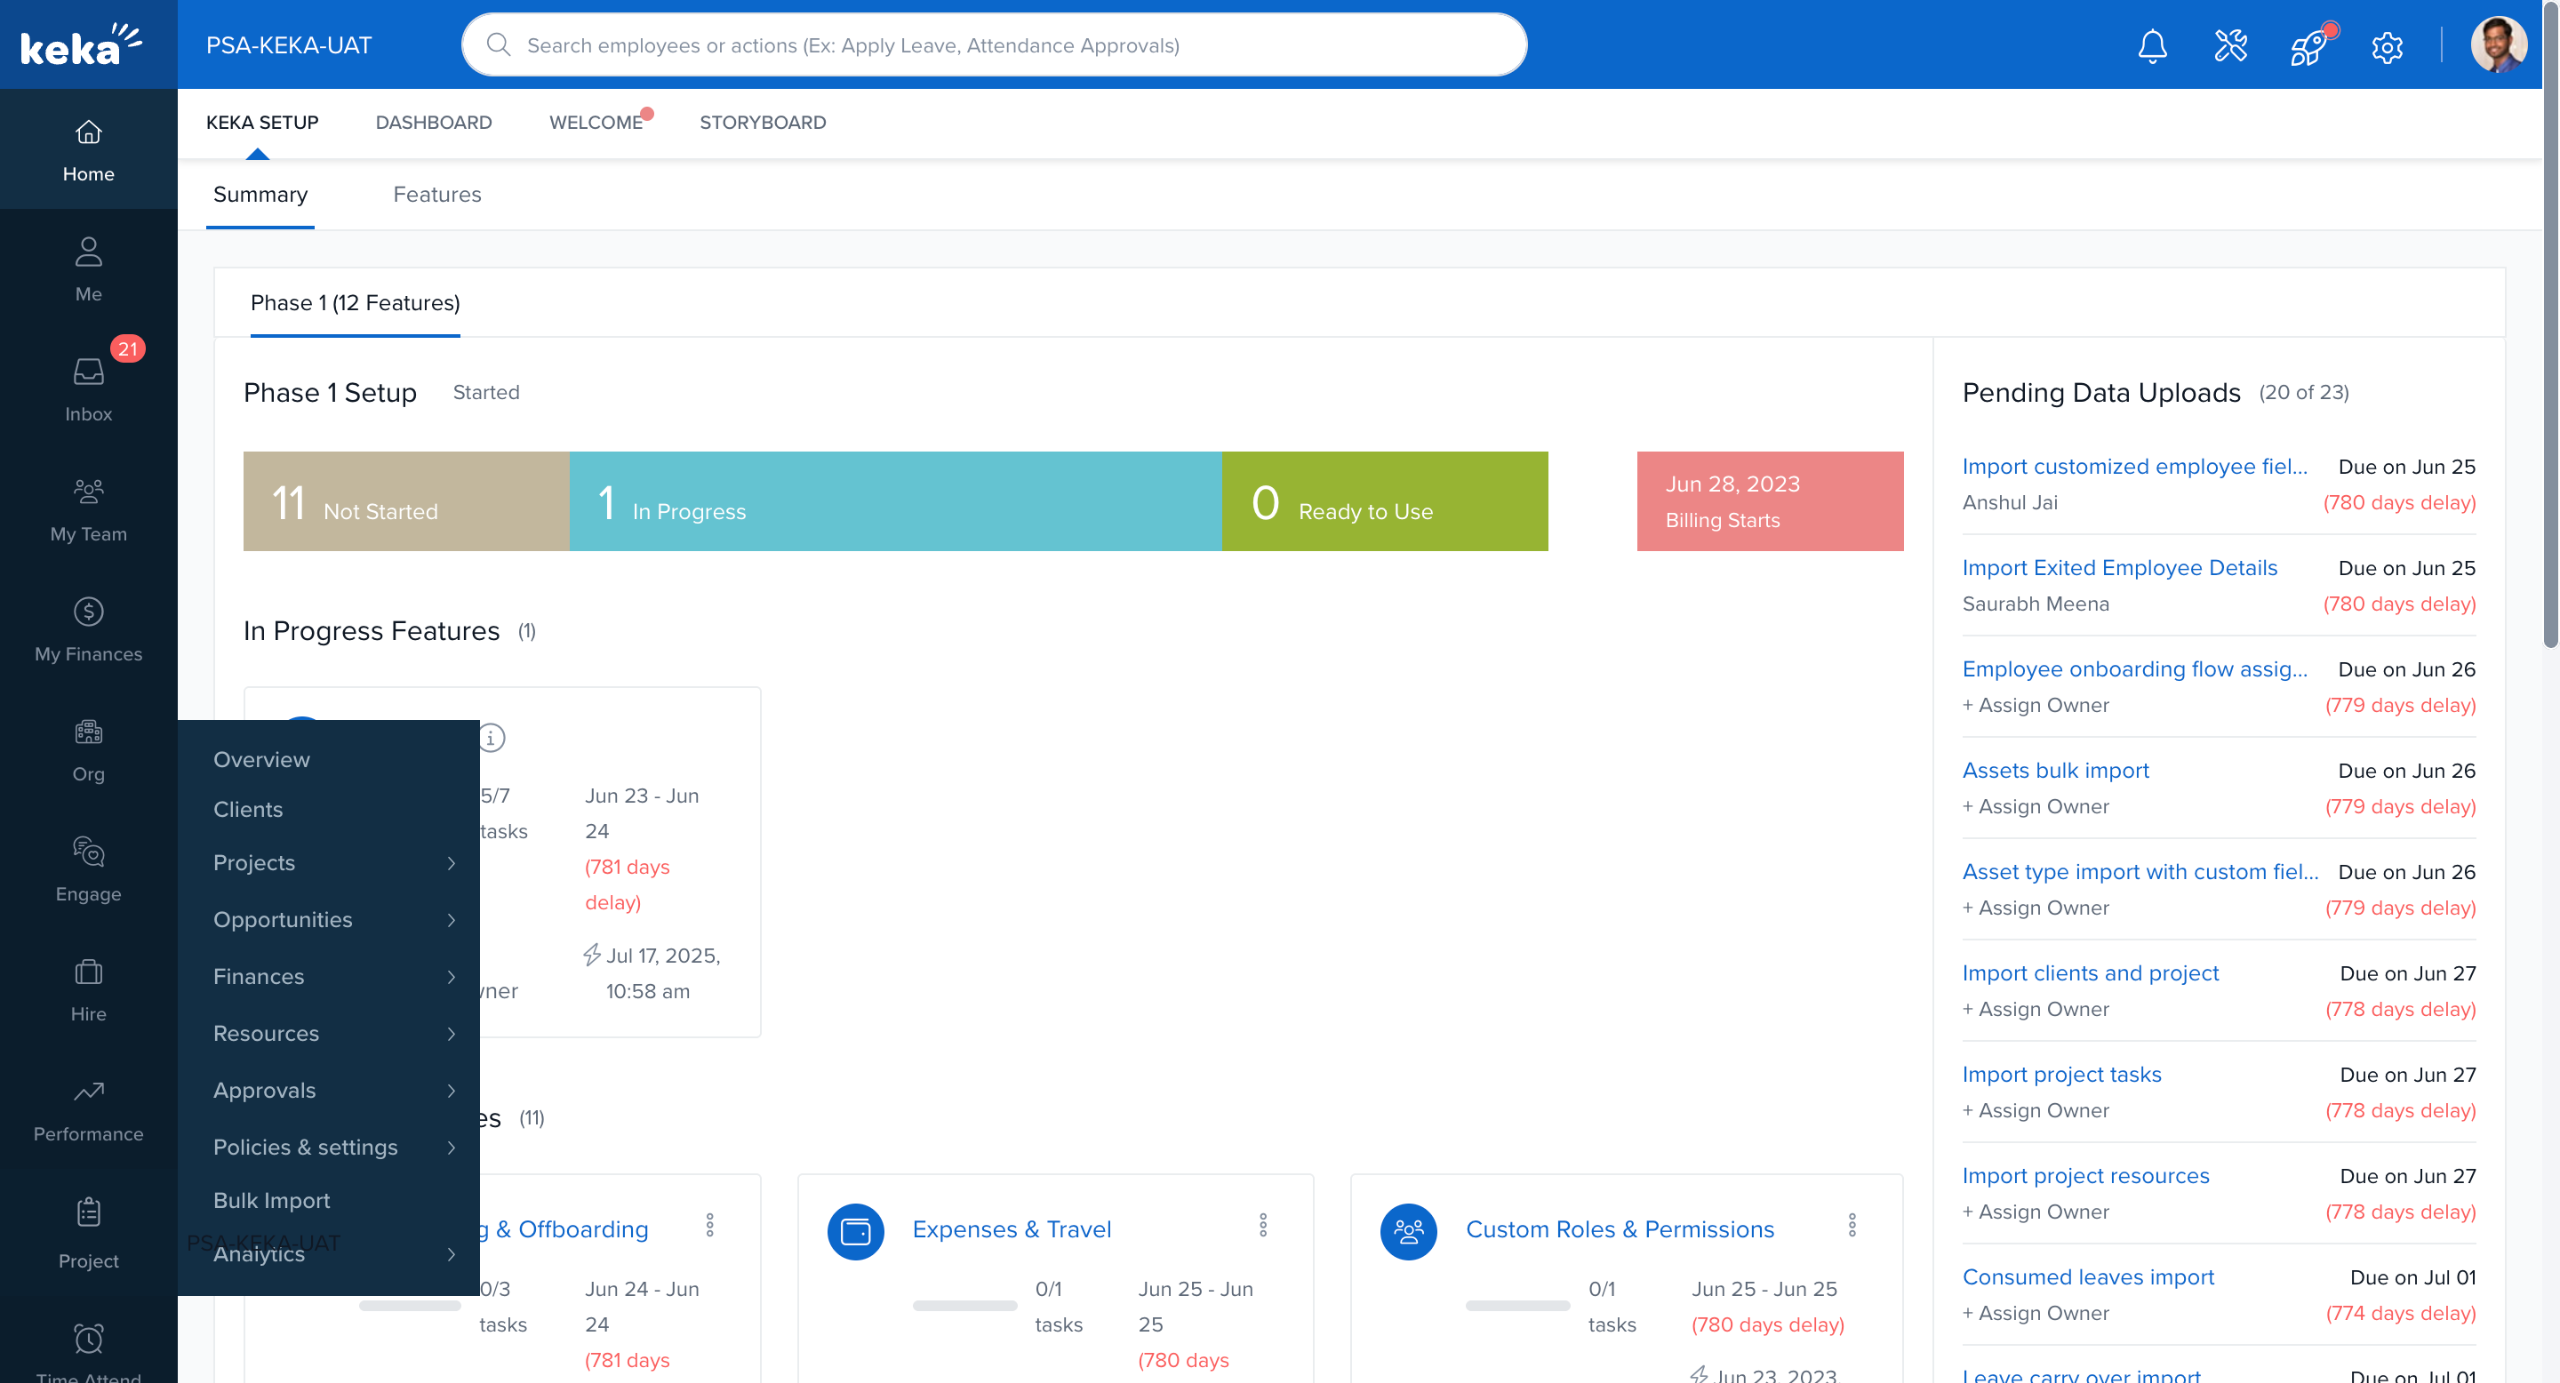Click the 0 Ready to Use status block
Viewport: 2560px width, 1383px height.
(1385, 501)
